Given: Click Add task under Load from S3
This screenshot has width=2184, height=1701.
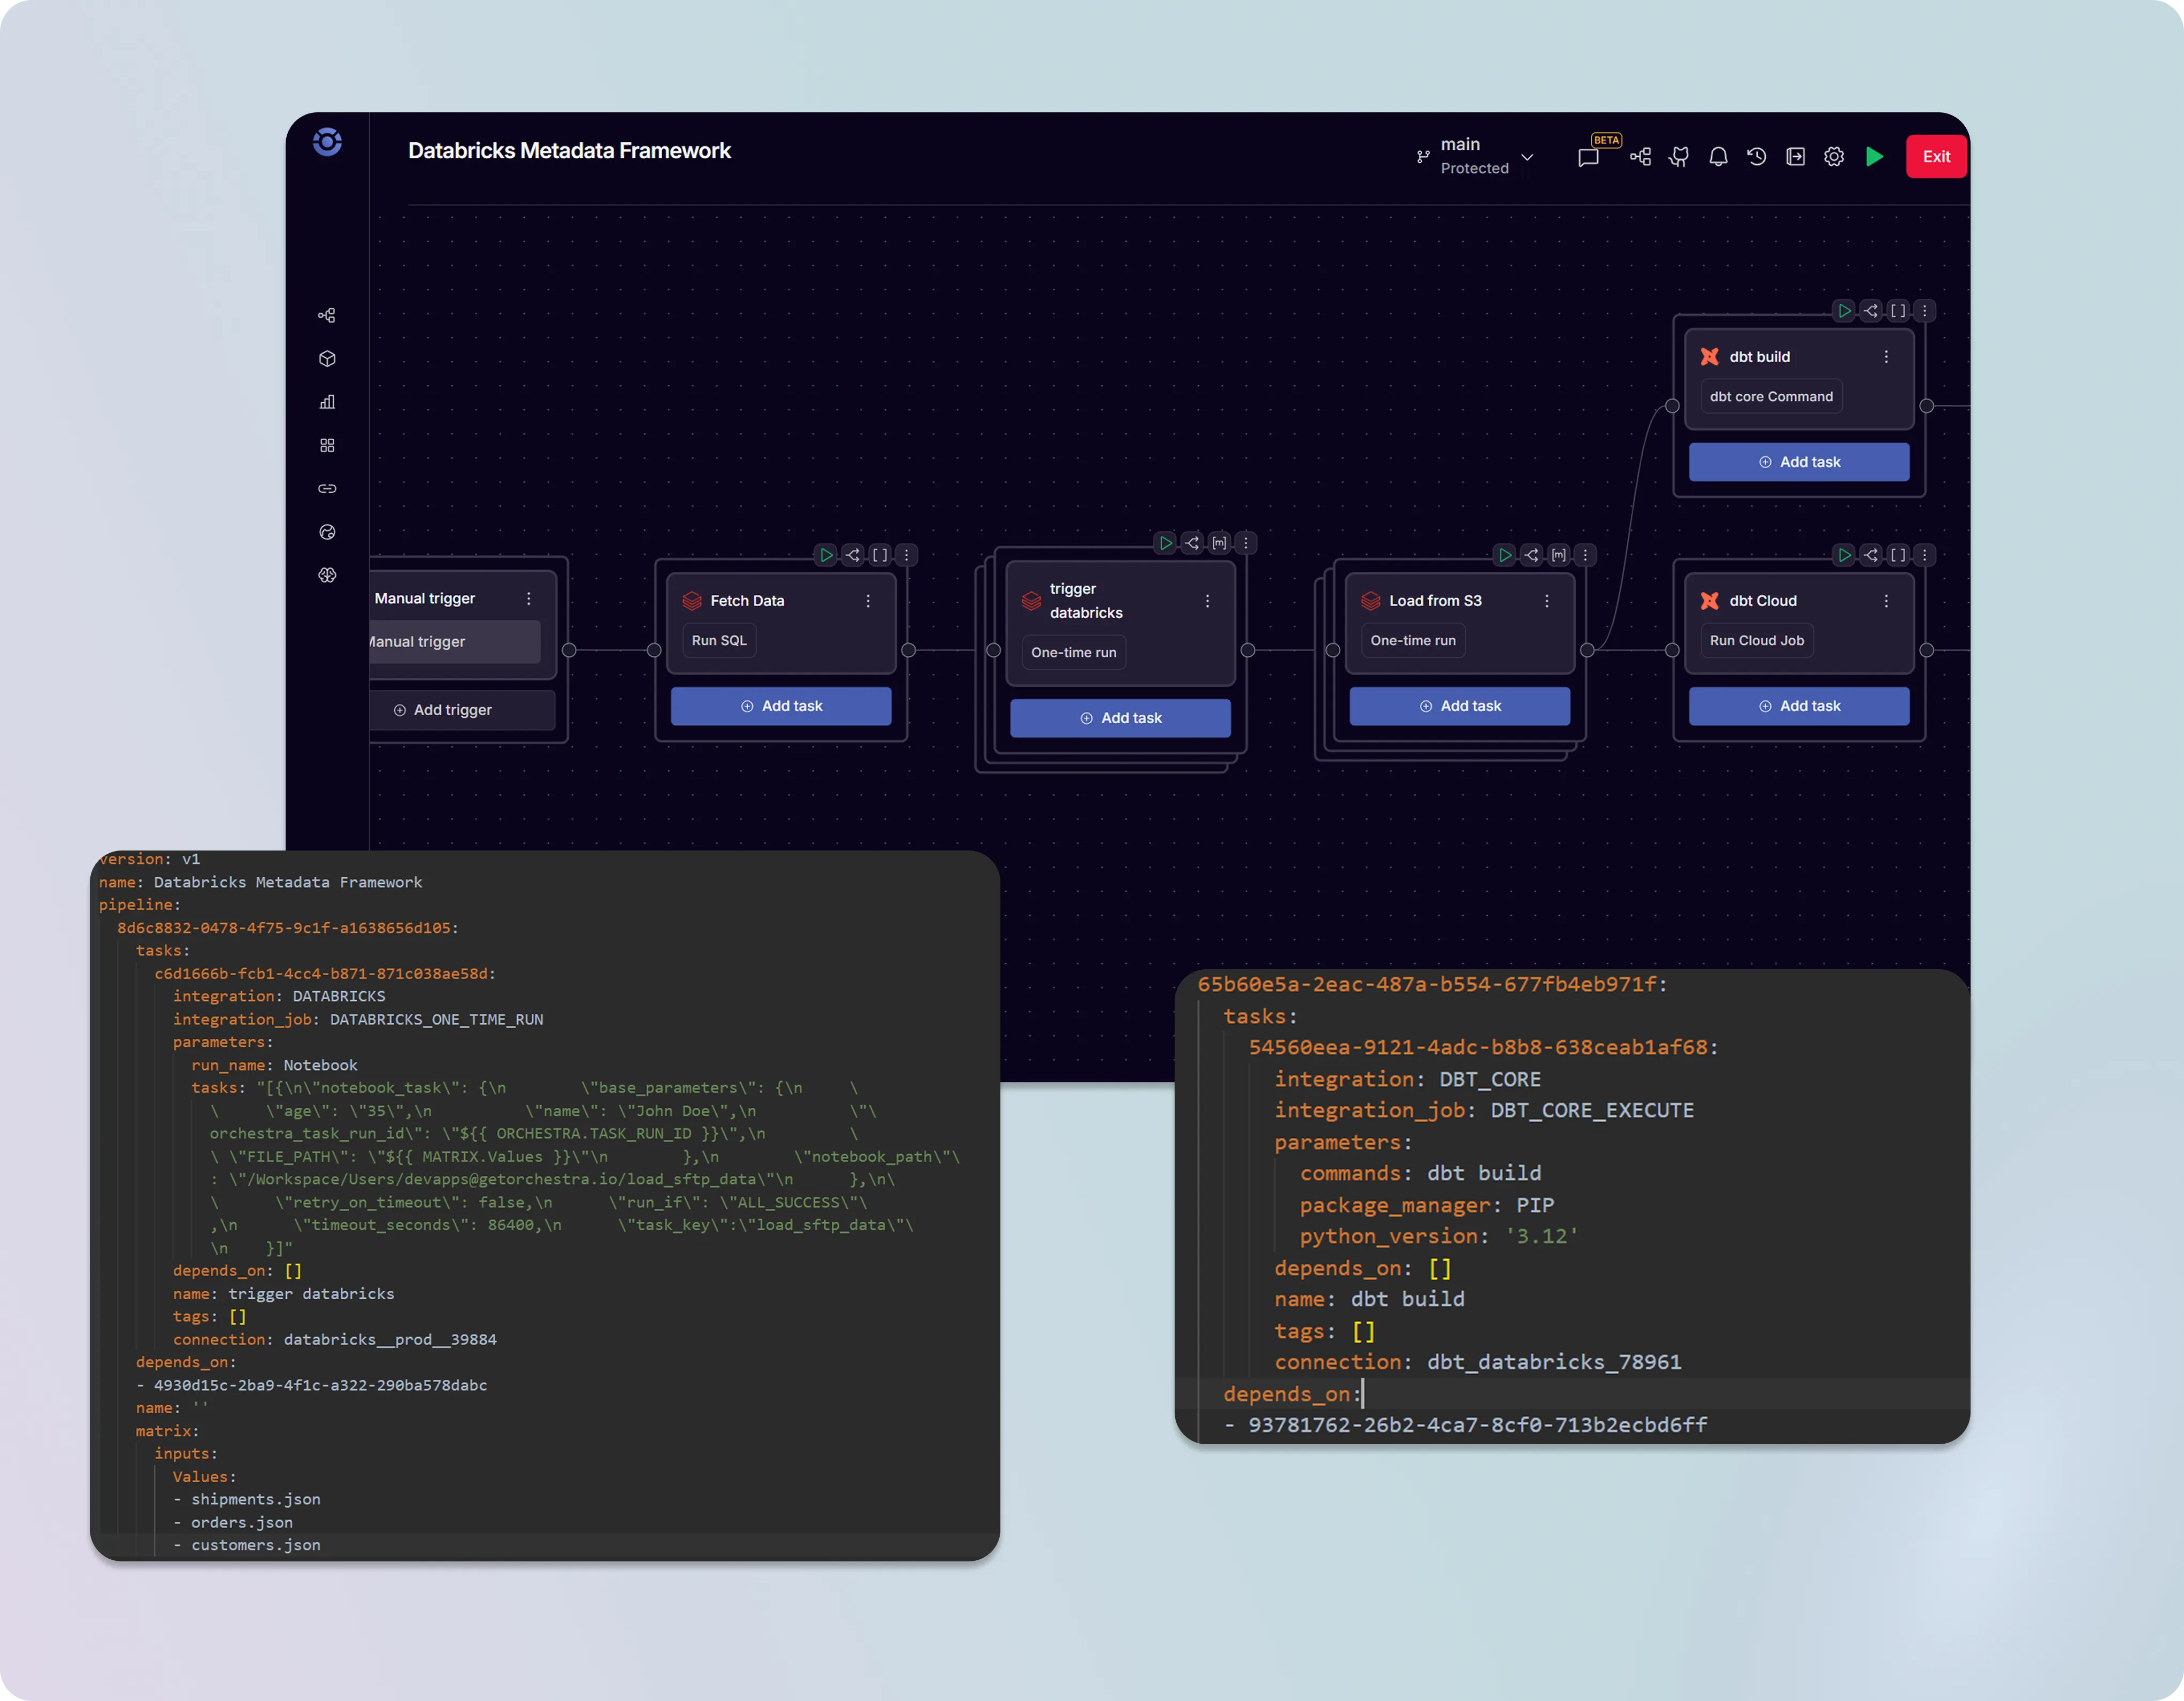Looking at the screenshot, I should [x=1459, y=706].
